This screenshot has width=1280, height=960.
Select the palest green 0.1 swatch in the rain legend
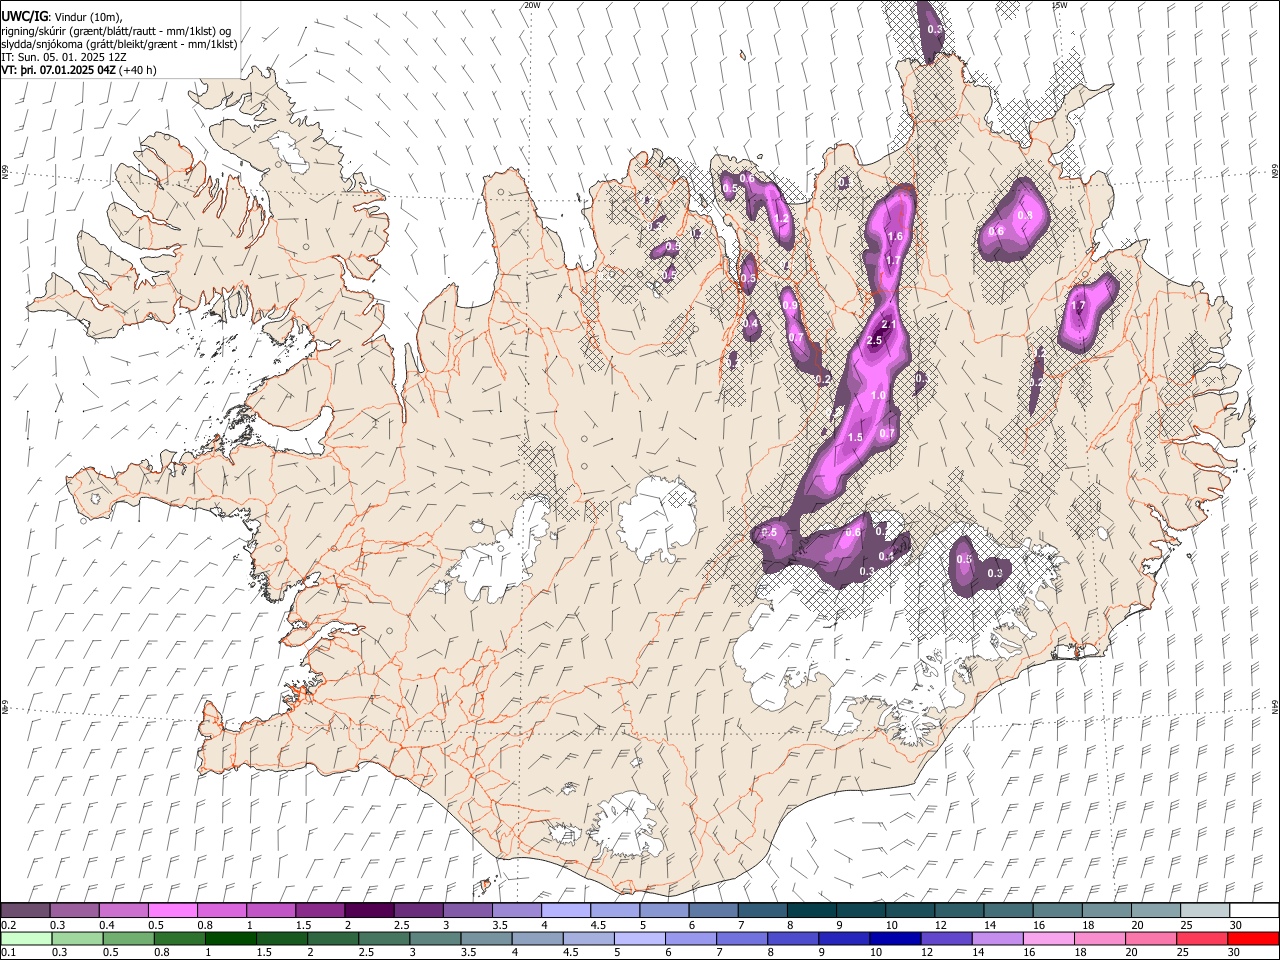(x=27, y=938)
